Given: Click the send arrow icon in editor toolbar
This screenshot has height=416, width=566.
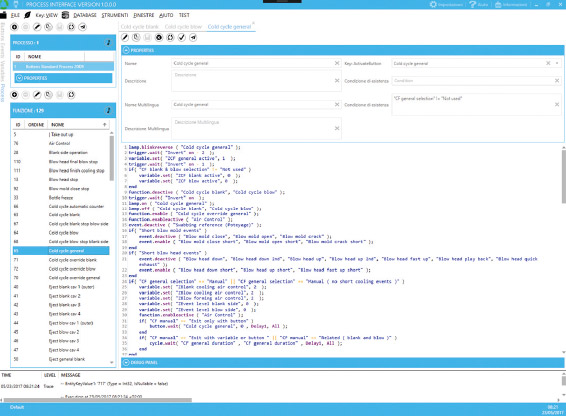Looking at the screenshot, I should [193, 37].
